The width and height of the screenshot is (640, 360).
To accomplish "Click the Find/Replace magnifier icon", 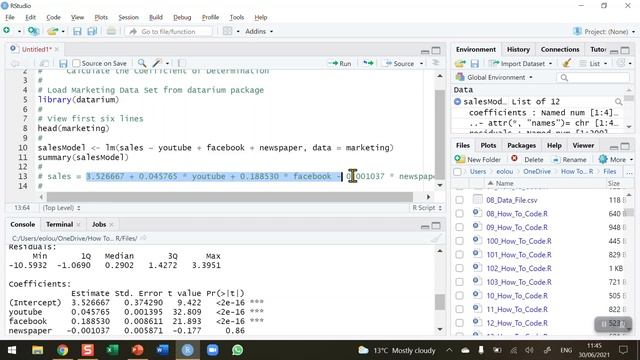I will (x=142, y=63).
